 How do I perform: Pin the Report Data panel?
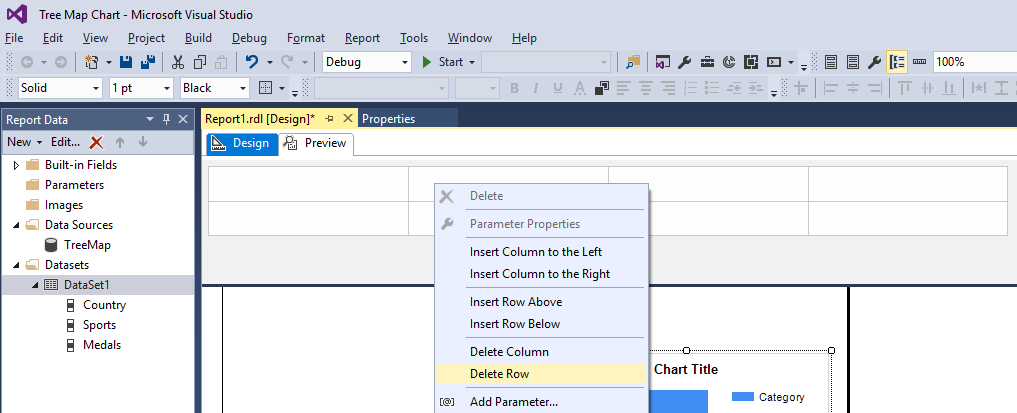(167, 120)
